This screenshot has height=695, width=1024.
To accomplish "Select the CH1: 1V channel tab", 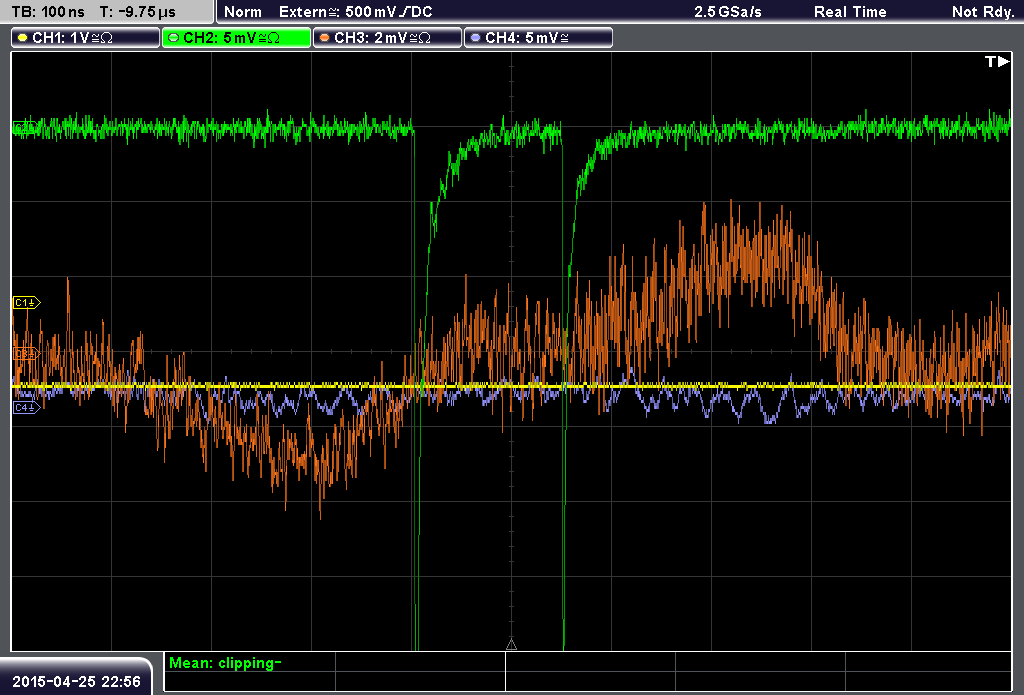I will tap(86, 38).
